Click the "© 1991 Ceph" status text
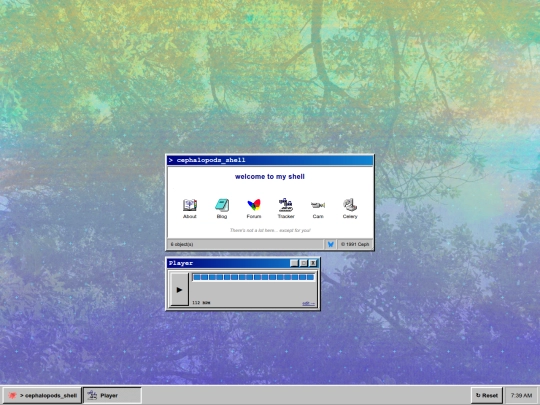This screenshot has height=405, width=540. click(355, 244)
